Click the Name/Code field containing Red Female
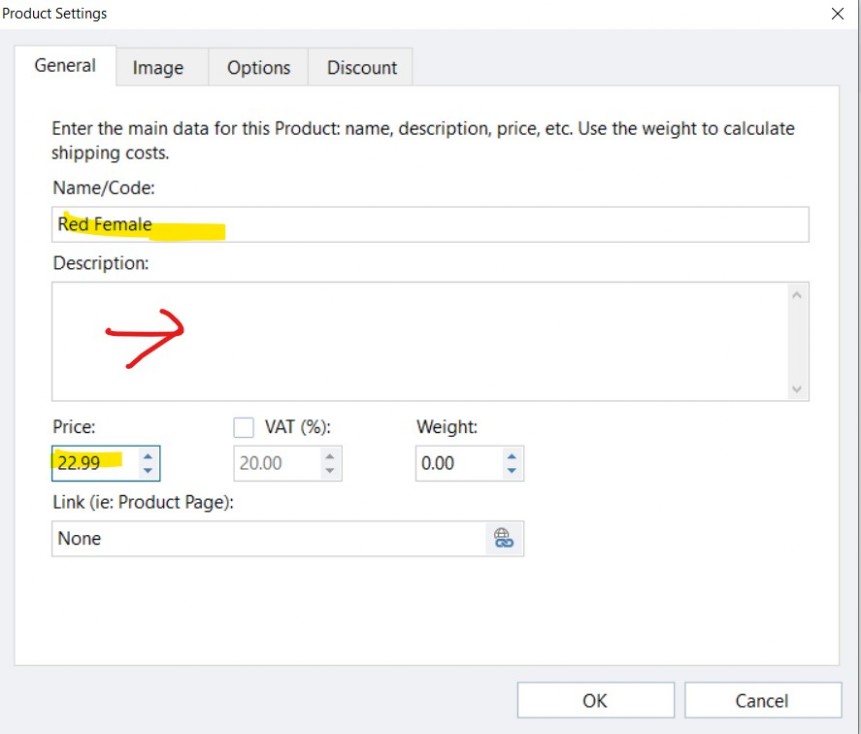Viewport: 861px width, 734px height. [x=430, y=225]
